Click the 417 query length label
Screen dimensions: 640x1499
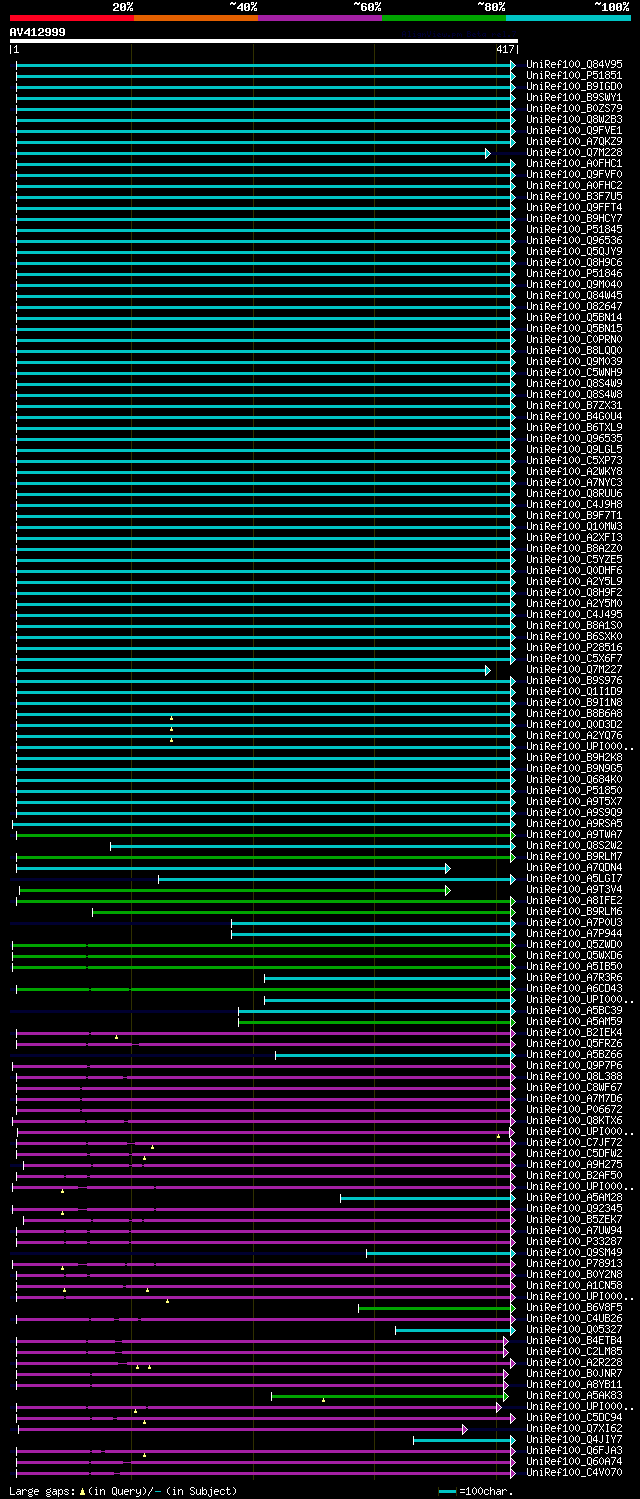point(505,49)
